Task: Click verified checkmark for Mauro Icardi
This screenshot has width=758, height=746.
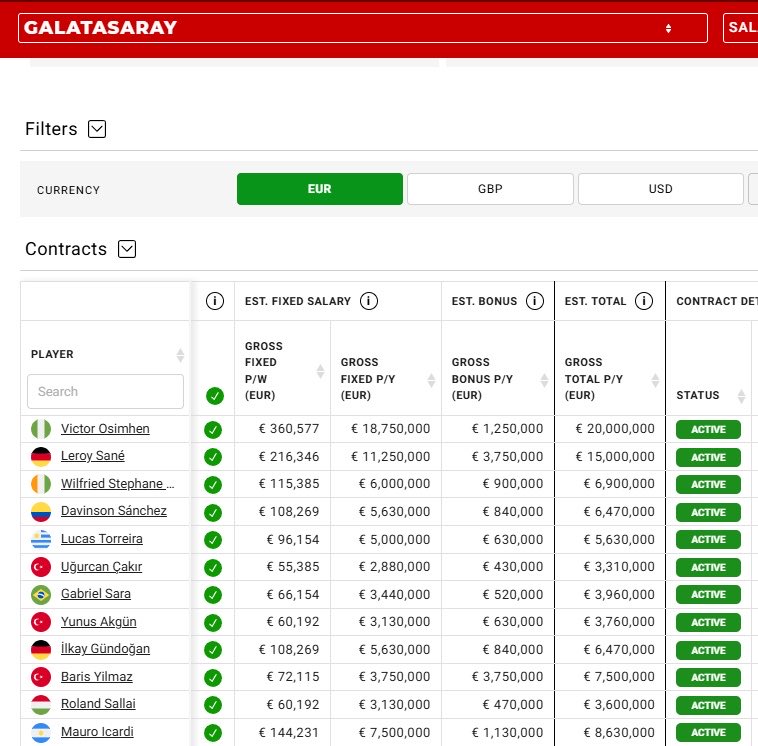Action: point(213,733)
